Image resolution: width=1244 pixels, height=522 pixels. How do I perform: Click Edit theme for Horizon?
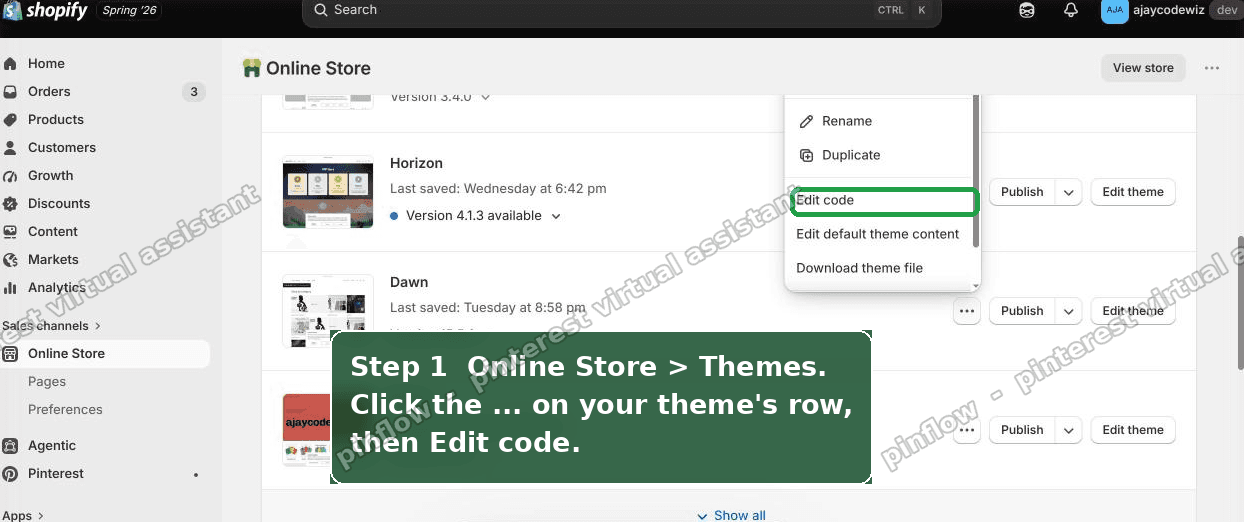click(x=1133, y=192)
